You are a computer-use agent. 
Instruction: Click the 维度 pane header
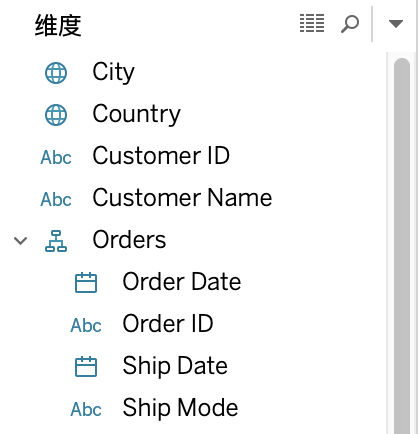58,25
